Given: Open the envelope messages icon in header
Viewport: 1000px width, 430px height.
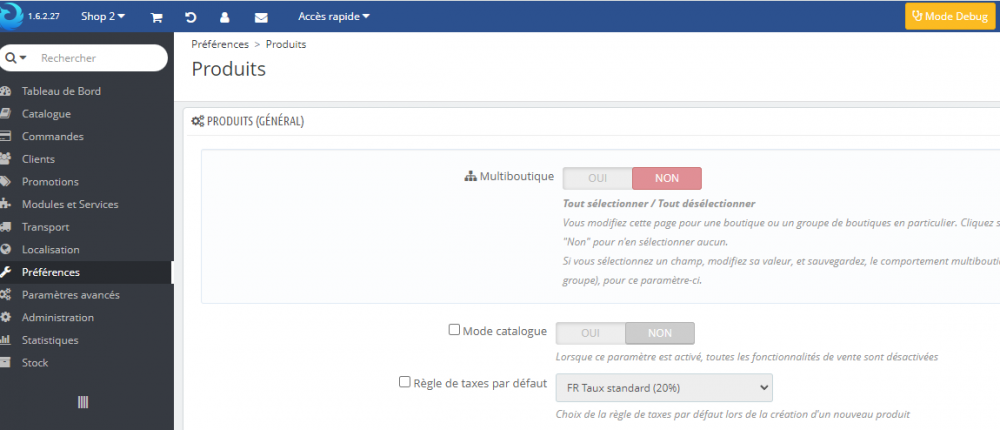Looking at the screenshot, I should pyautogui.click(x=261, y=17).
